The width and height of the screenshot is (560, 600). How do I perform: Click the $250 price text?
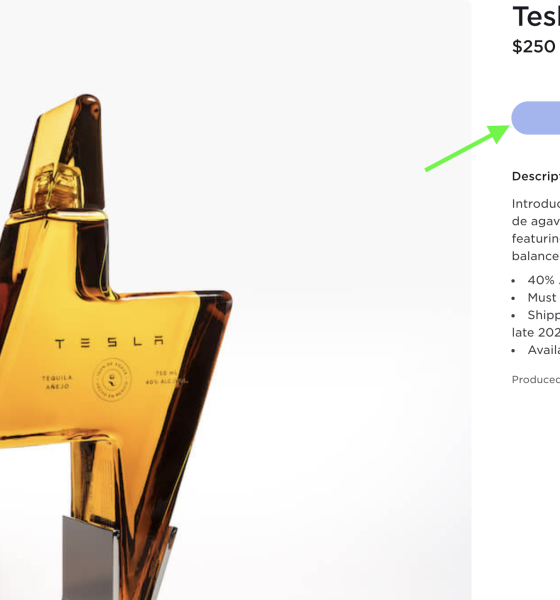pyautogui.click(x=534, y=47)
